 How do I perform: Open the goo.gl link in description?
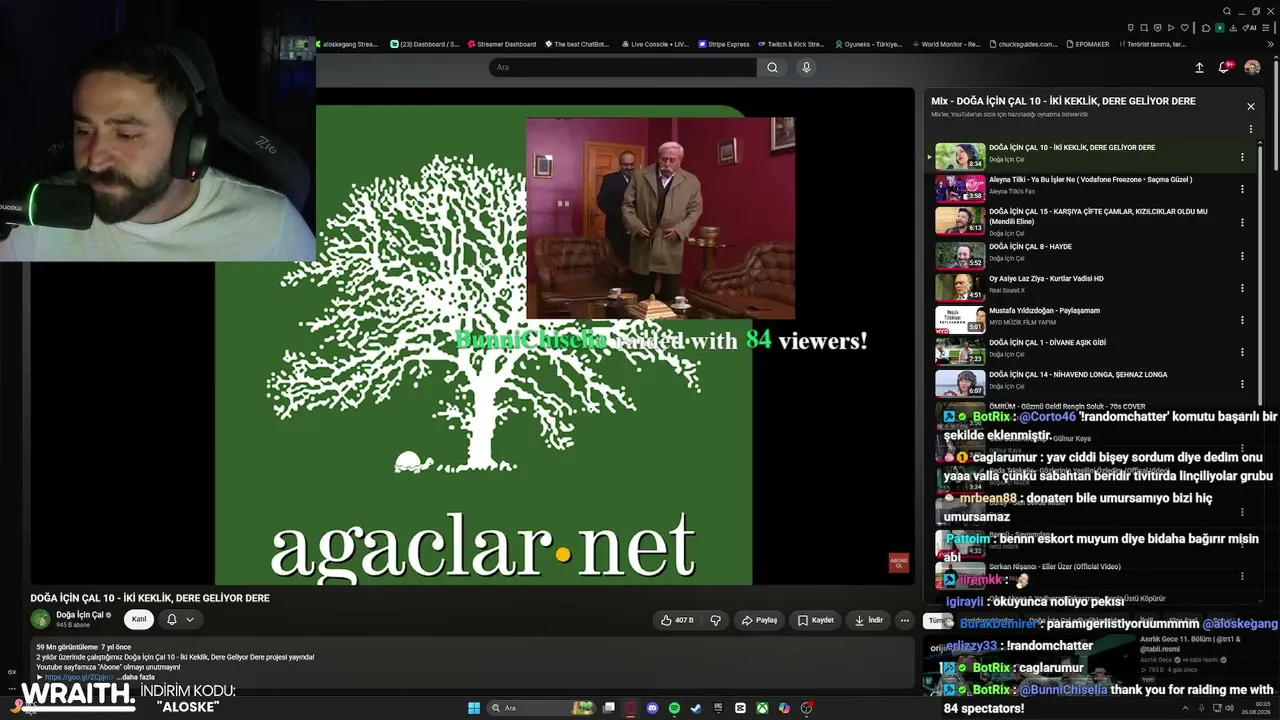click(79, 677)
